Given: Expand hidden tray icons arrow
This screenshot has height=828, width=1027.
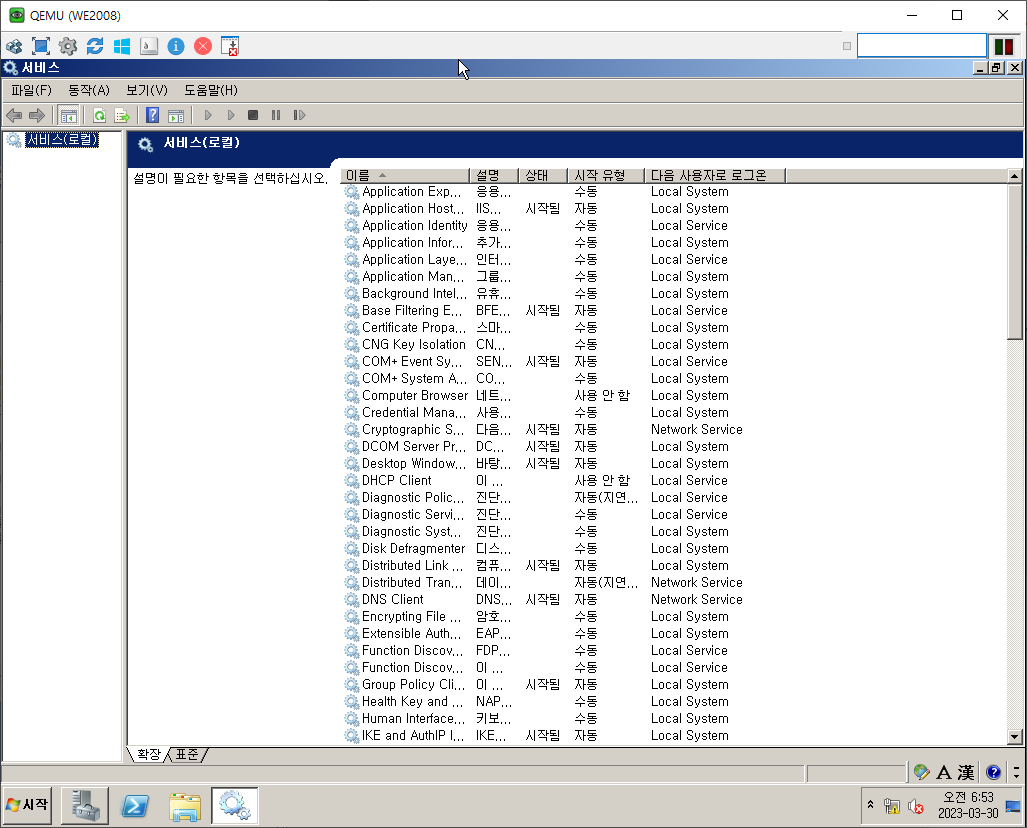Looking at the screenshot, I should 870,804.
